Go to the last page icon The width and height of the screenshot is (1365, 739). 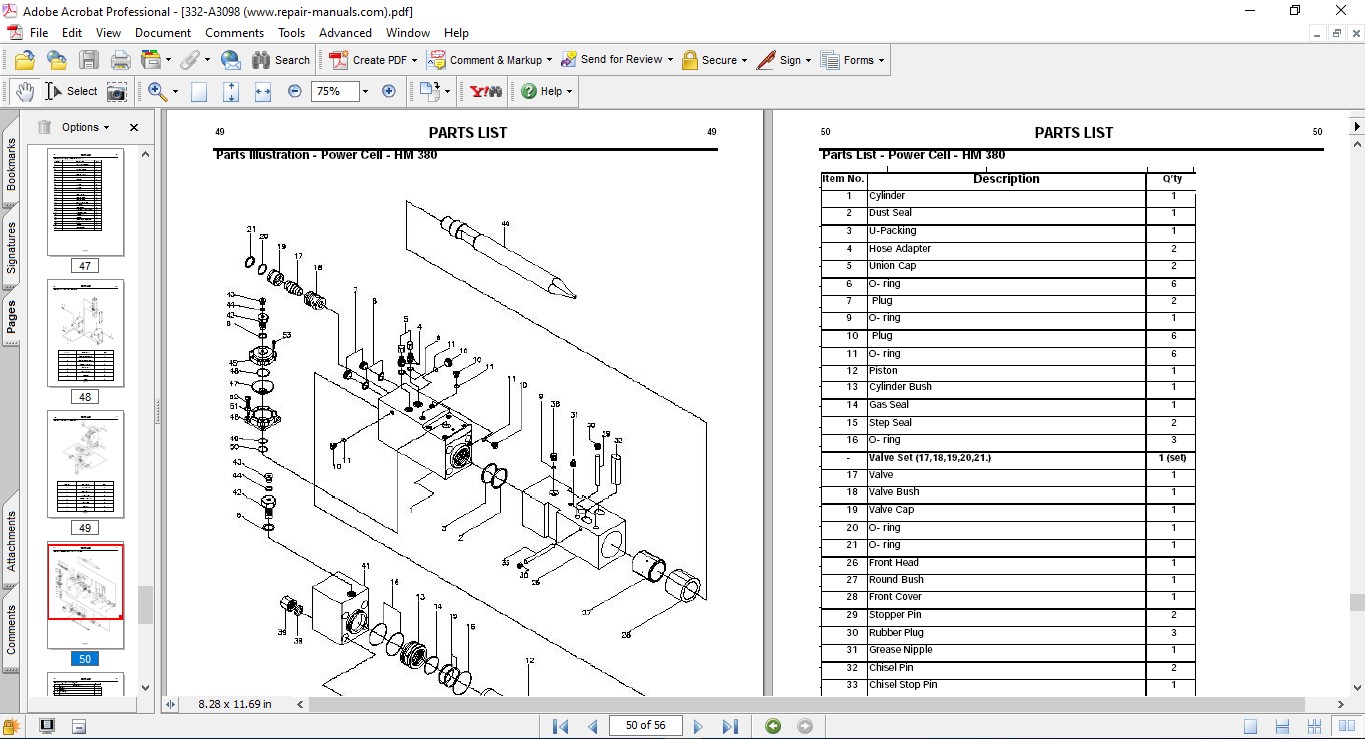click(x=730, y=726)
